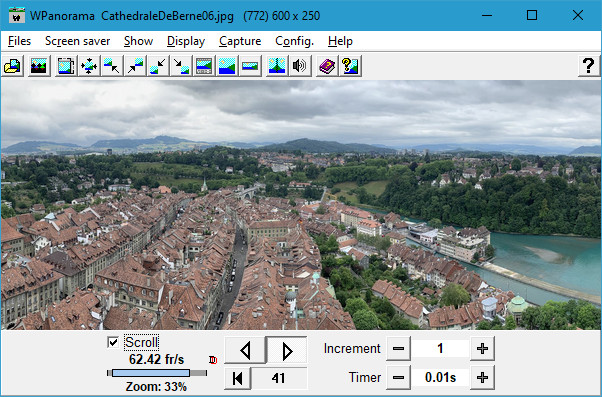602x397 pixels.
Task: Click the Timer value field showing 0.01s
Action: [440, 377]
